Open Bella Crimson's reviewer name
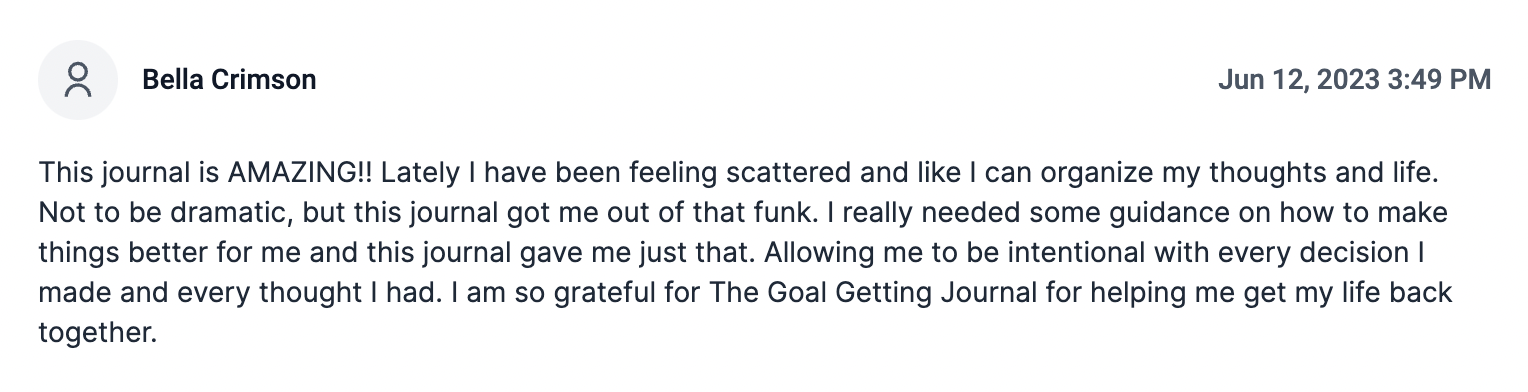This screenshot has width=1528, height=392. click(229, 80)
